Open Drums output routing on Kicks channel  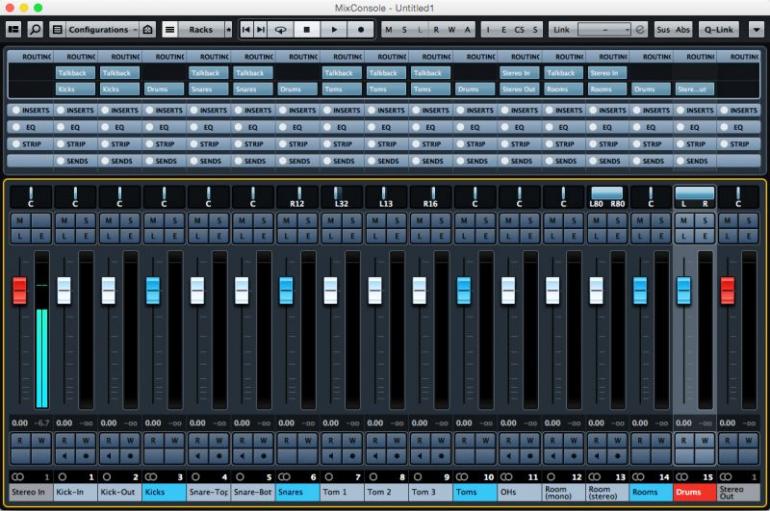164,89
